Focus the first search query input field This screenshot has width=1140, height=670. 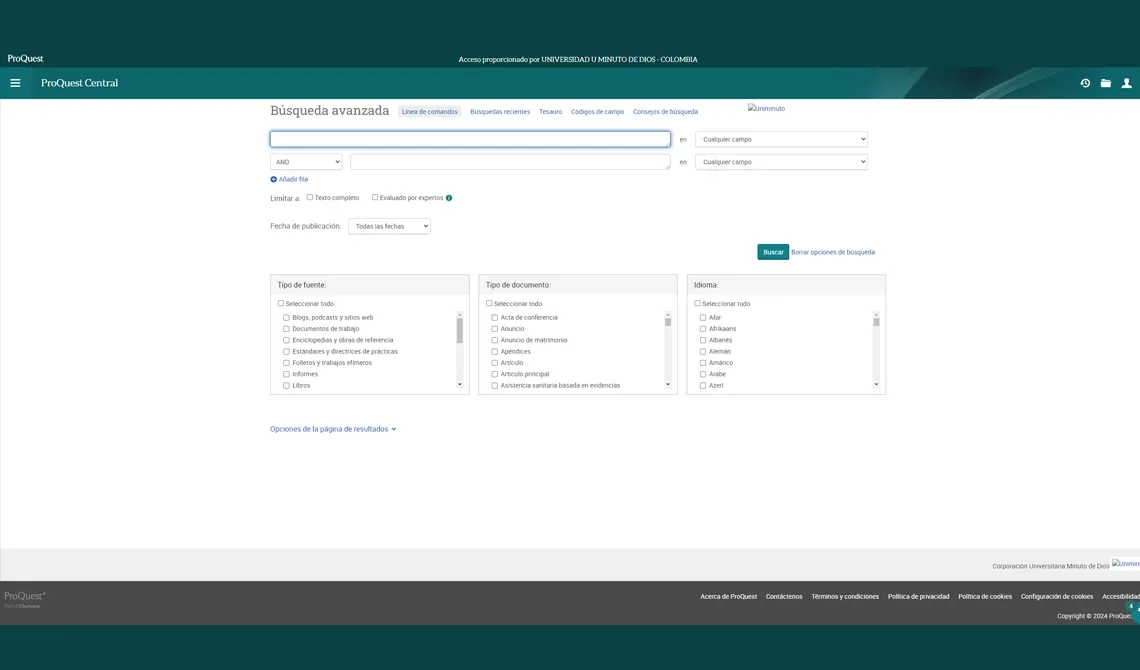click(470, 140)
